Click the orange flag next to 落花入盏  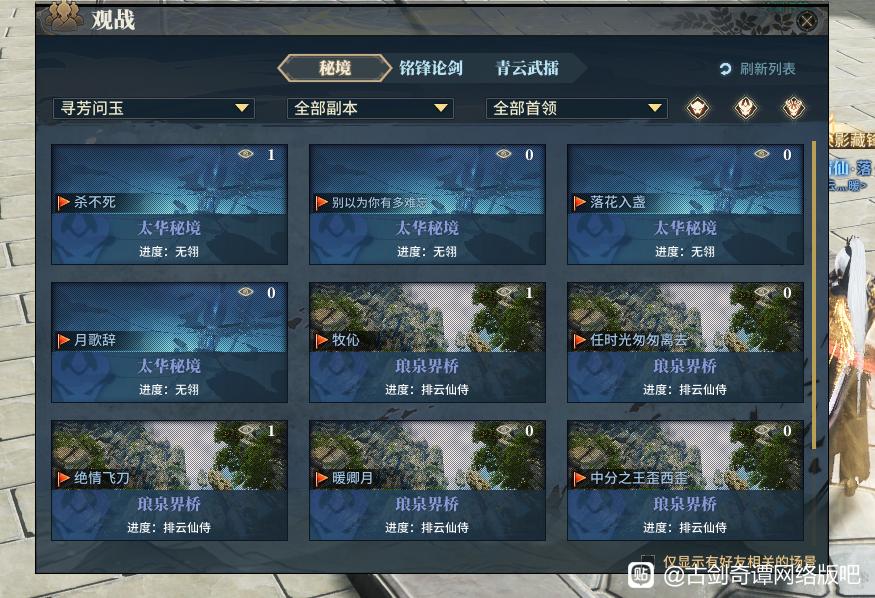point(579,202)
